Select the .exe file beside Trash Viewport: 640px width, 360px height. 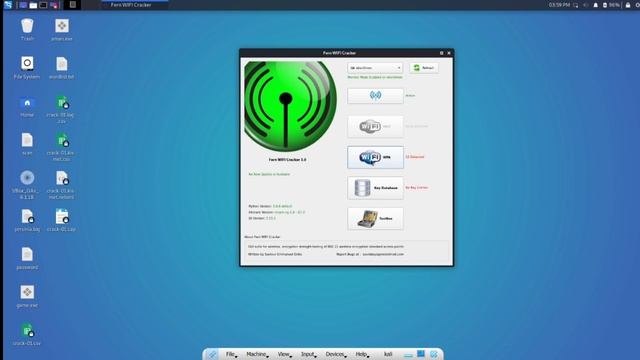(62, 29)
